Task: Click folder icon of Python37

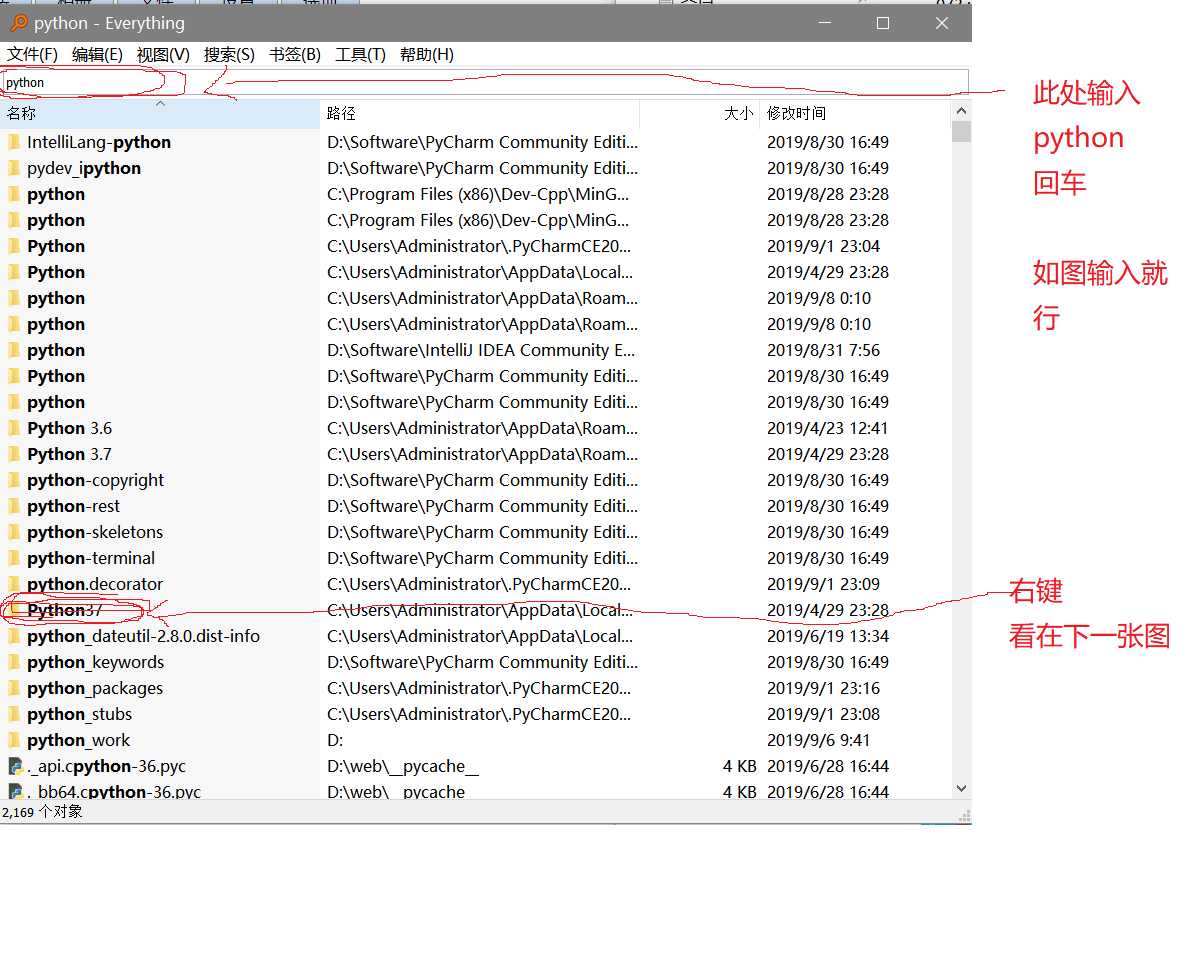Action: coord(14,610)
